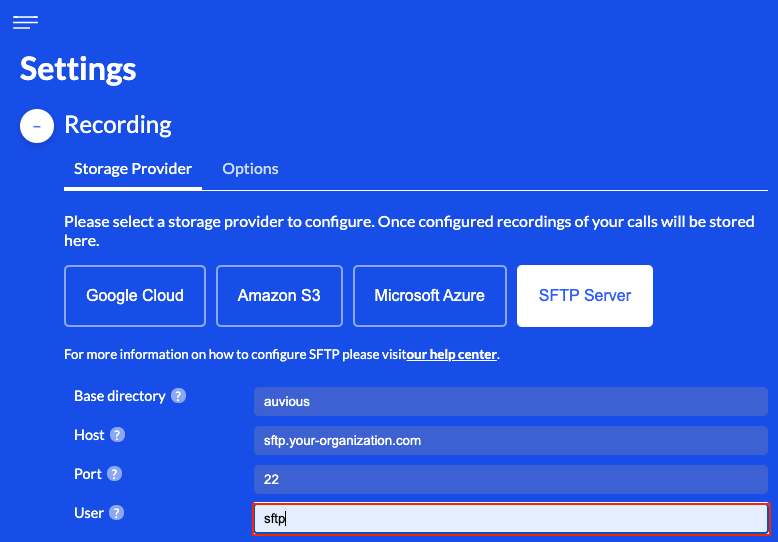Click the Settings page heading
The image size is (778, 542).
pyautogui.click(x=78, y=69)
